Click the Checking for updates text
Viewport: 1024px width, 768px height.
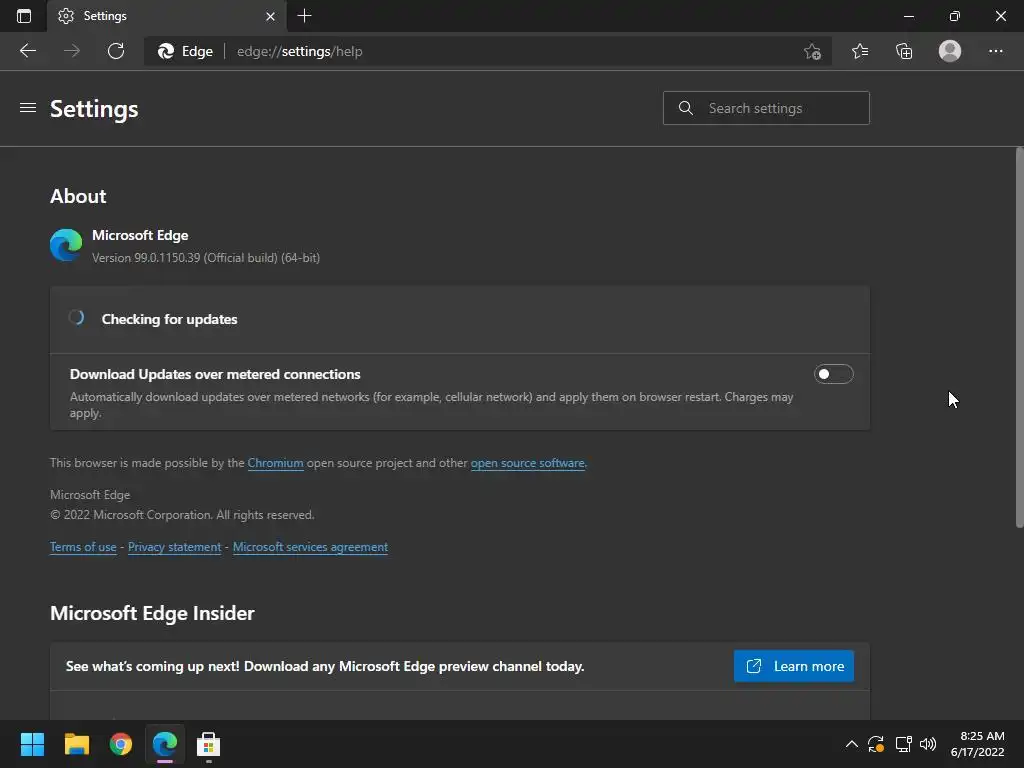(x=169, y=319)
